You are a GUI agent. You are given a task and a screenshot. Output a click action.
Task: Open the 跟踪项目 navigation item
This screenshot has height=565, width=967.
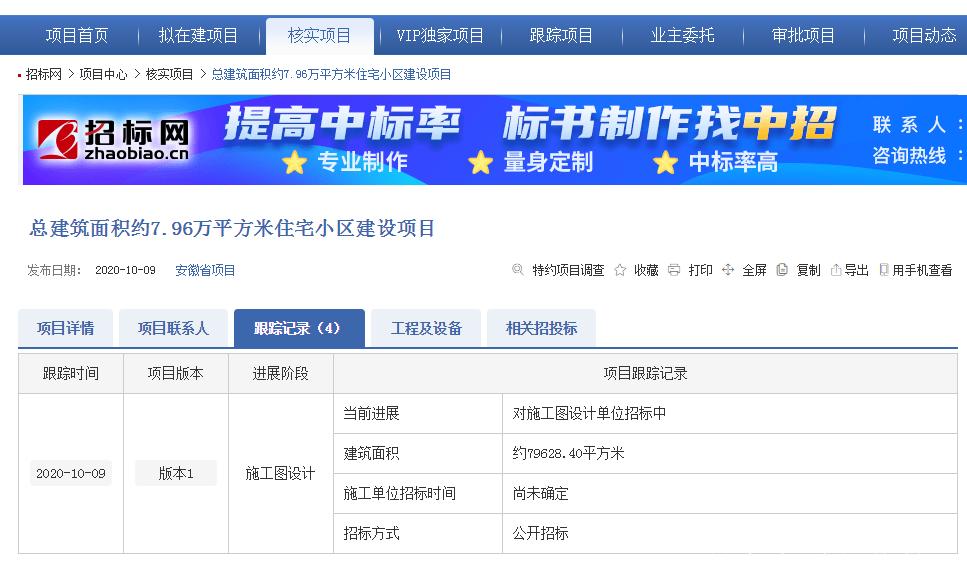tap(561, 35)
